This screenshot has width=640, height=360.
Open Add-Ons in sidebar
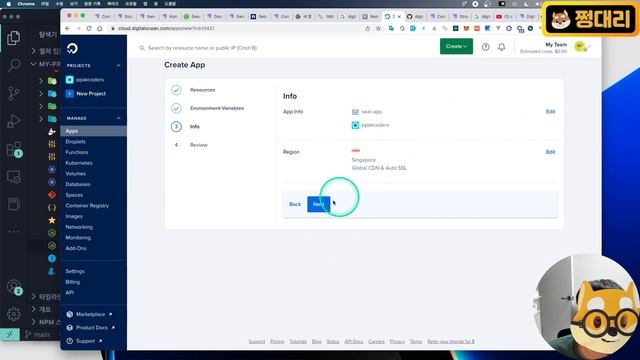pyautogui.click(x=76, y=248)
